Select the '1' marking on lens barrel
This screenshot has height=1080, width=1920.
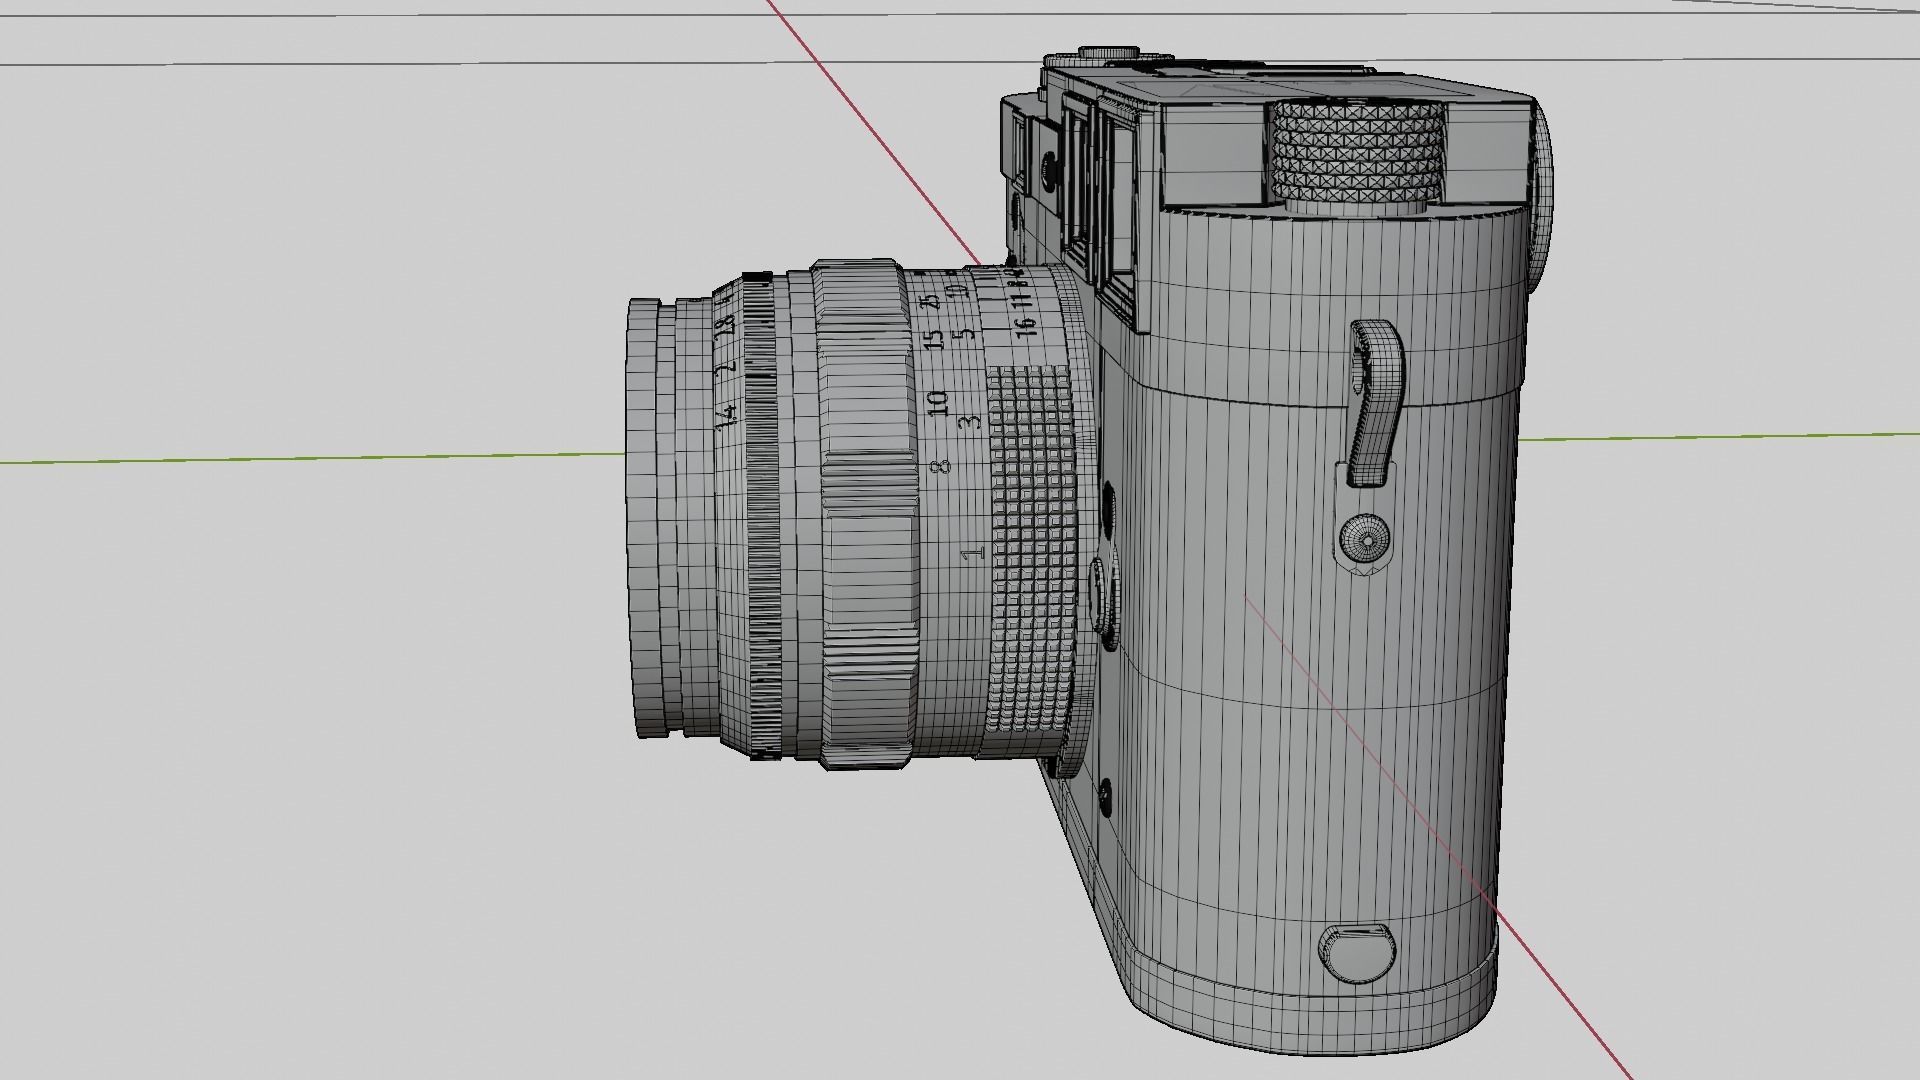(972, 552)
